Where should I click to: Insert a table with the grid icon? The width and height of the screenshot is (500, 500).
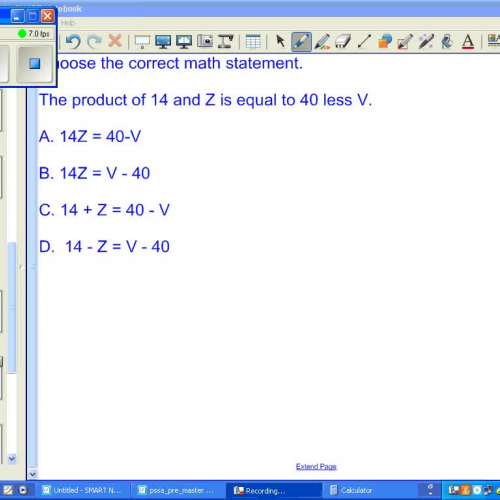click(253, 42)
